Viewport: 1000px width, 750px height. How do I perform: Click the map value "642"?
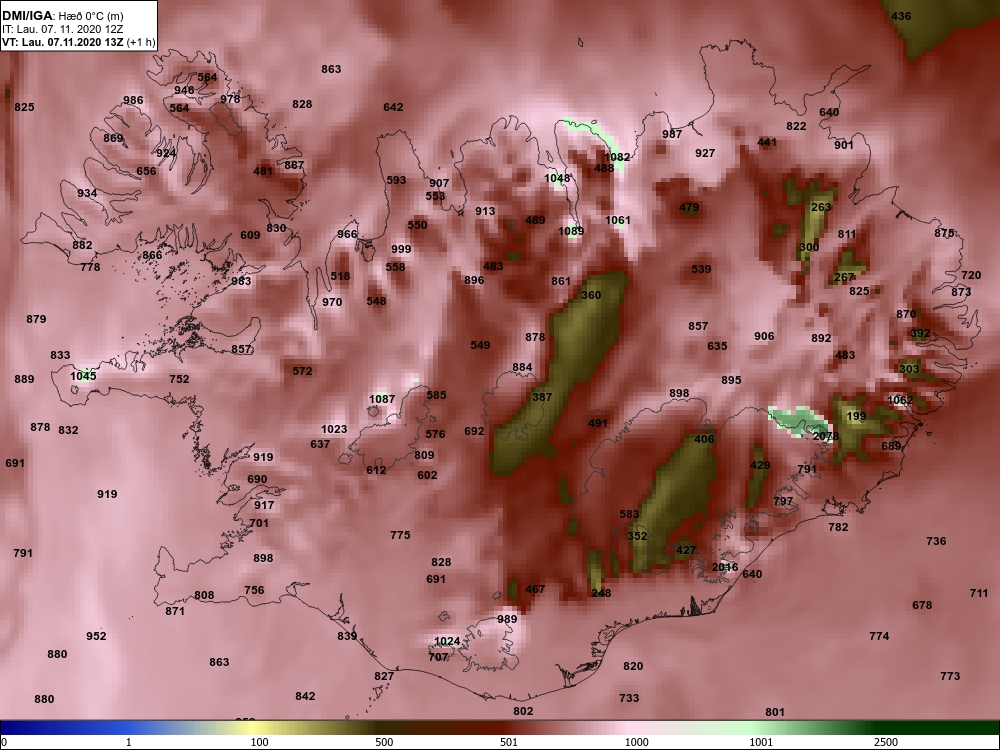[393, 107]
